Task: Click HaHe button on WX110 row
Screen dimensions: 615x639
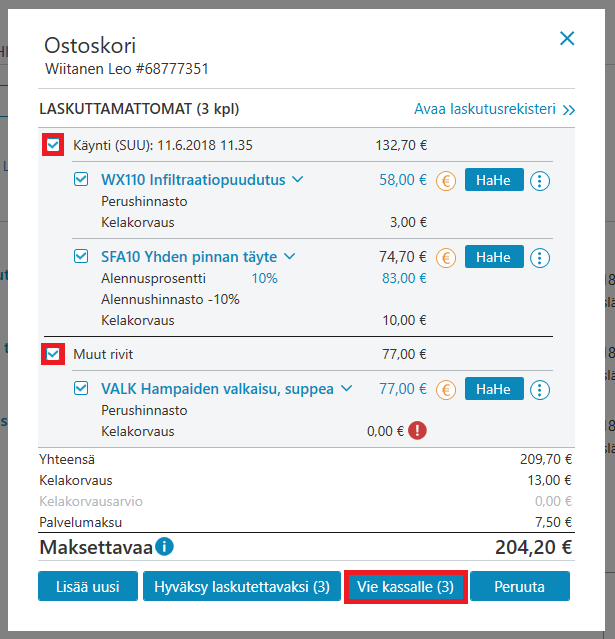Action: click(494, 180)
